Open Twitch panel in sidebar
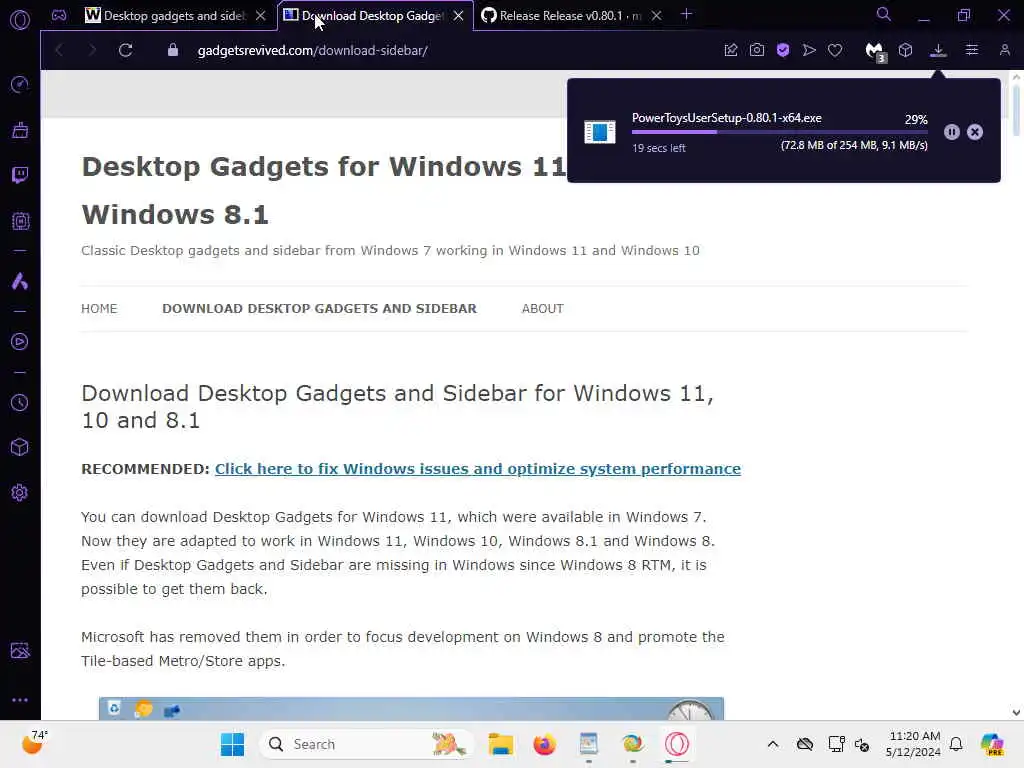1024x768 pixels. coord(20,175)
